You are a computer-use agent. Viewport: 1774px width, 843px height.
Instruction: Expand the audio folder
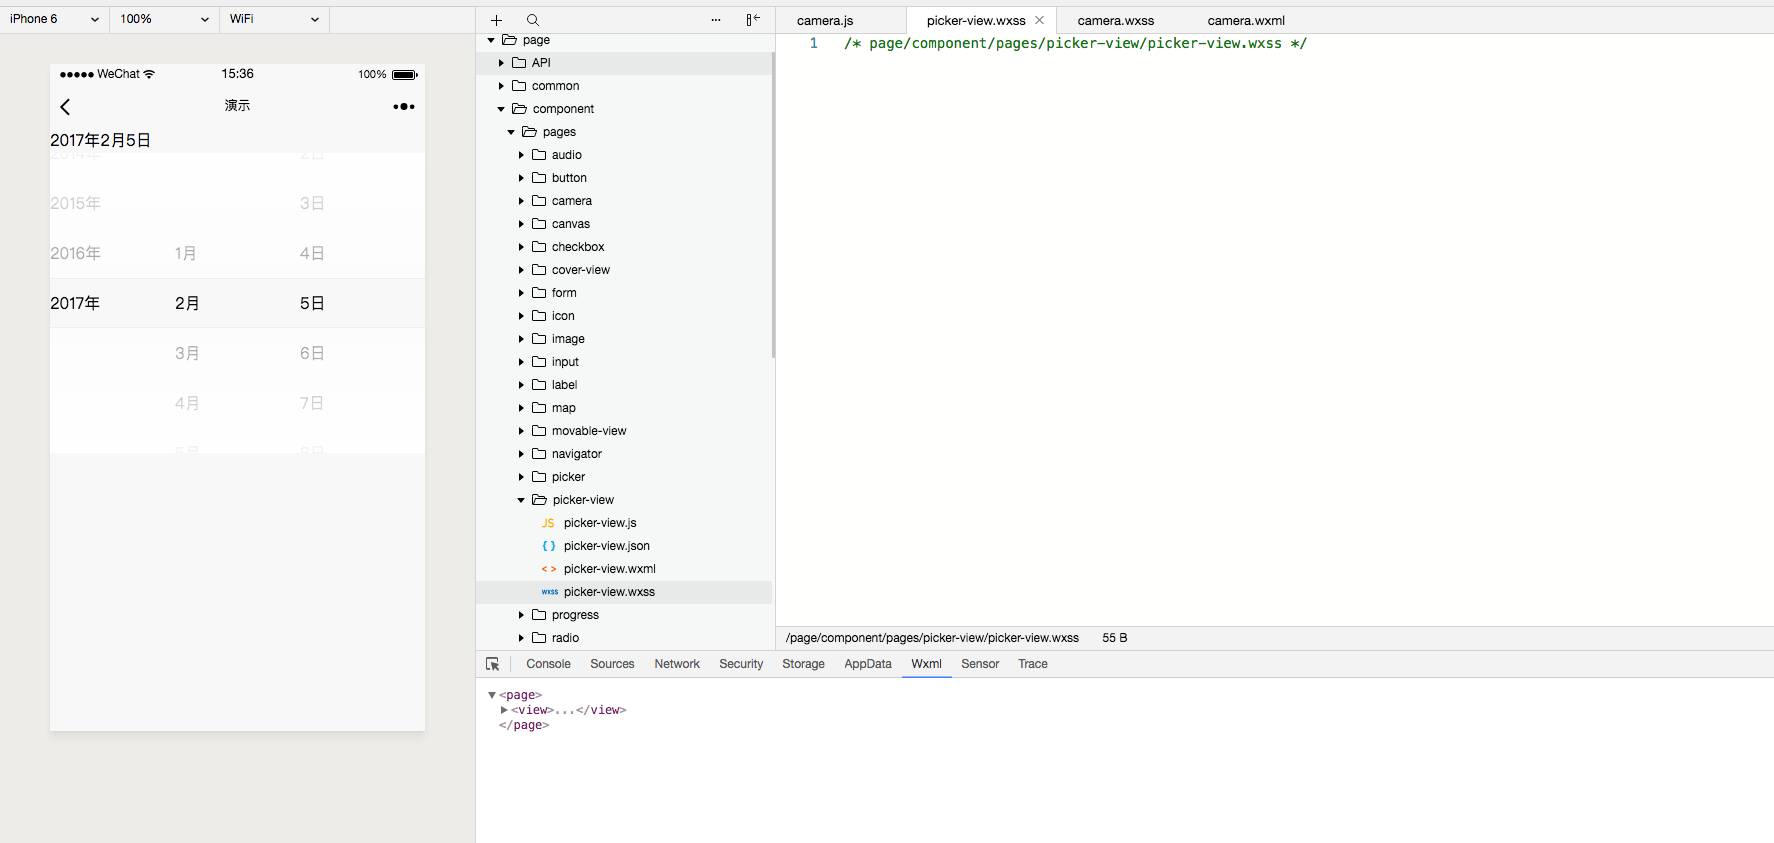(x=521, y=155)
